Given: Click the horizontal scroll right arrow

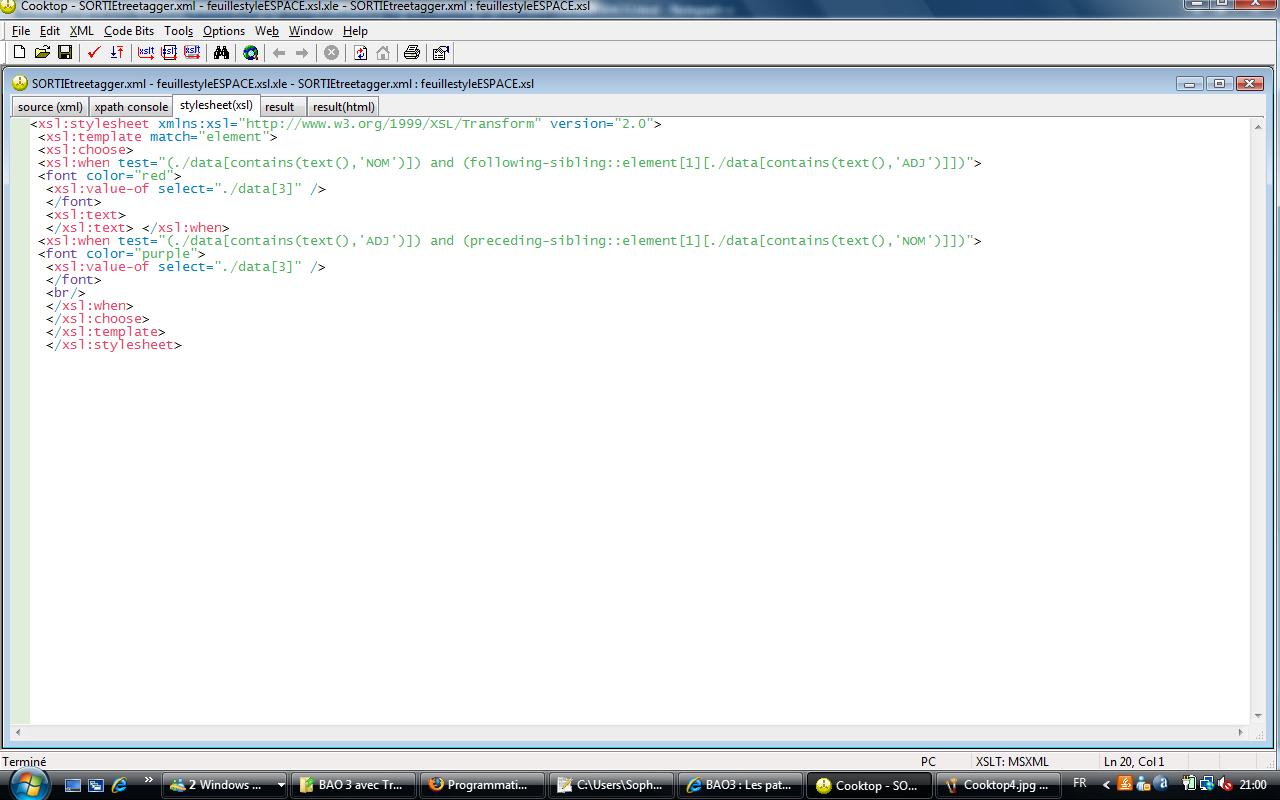Looking at the screenshot, I should pyautogui.click(x=1243, y=732).
